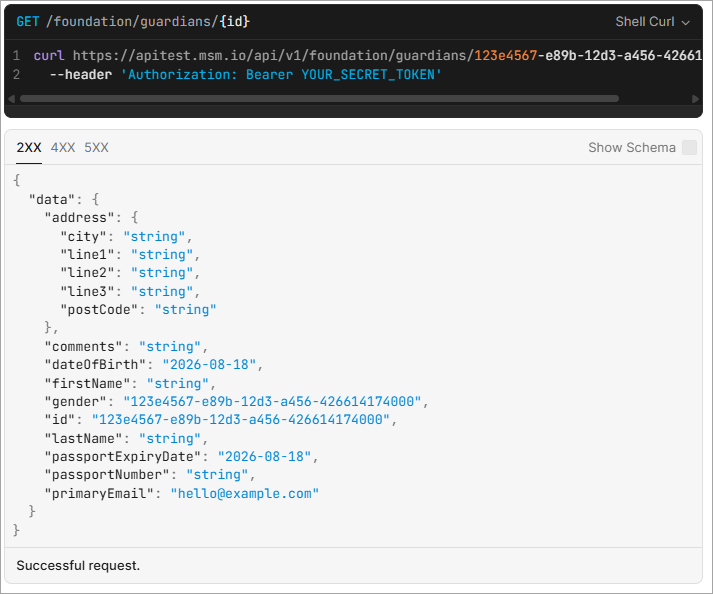This screenshot has width=713, height=594.
Task: Click the gender UUID value
Action: tap(272, 401)
